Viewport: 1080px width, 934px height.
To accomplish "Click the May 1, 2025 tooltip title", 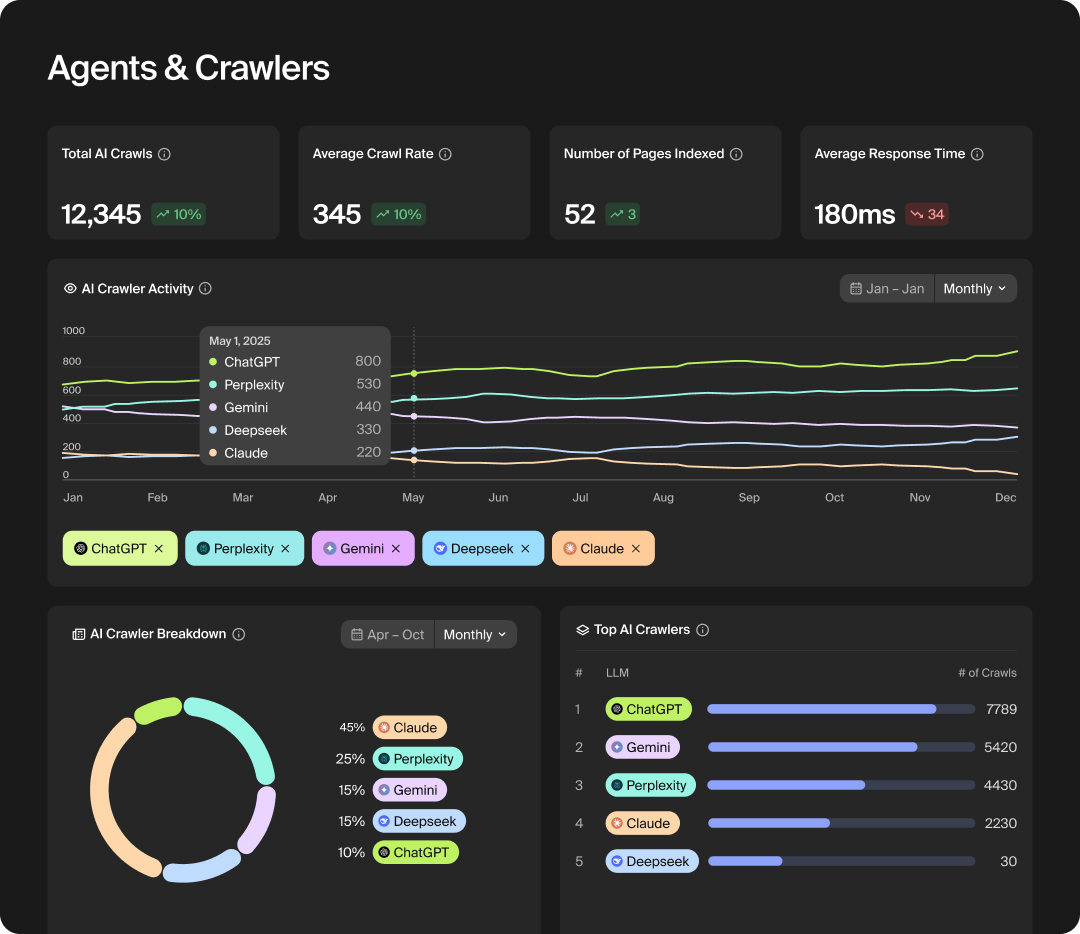I will pyautogui.click(x=240, y=341).
